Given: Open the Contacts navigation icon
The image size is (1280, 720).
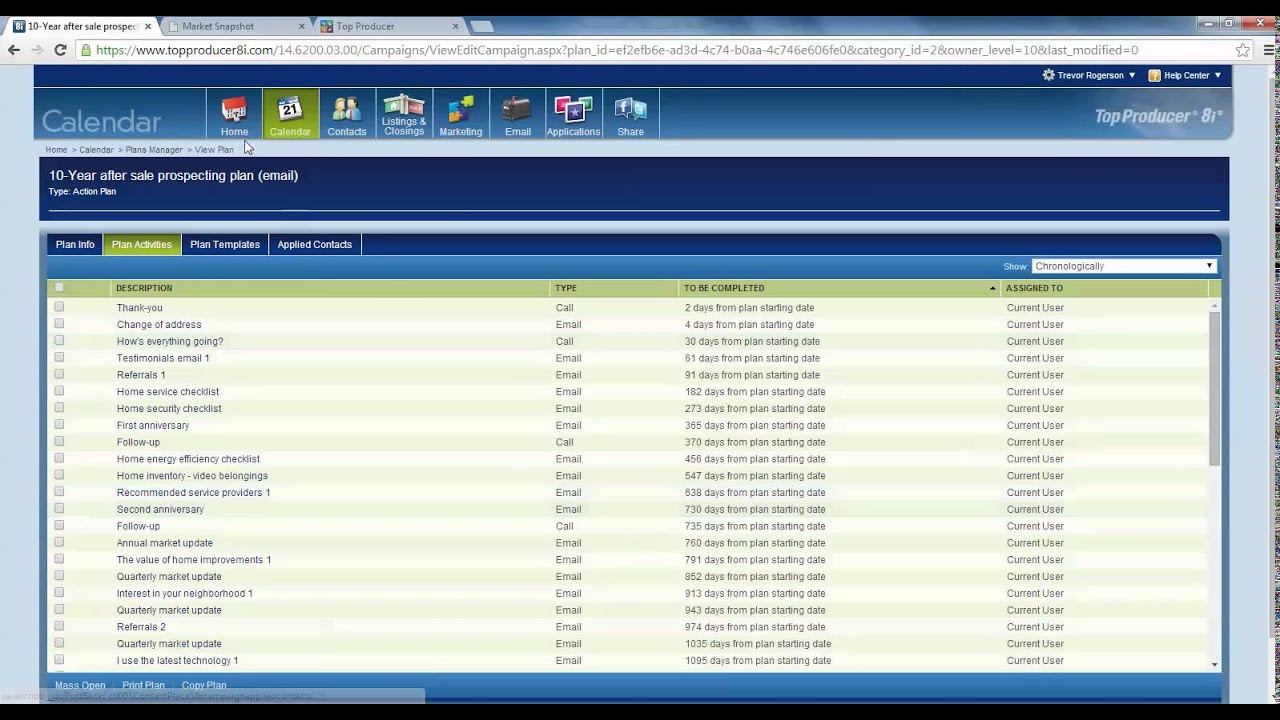Looking at the screenshot, I should (x=347, y=114).
